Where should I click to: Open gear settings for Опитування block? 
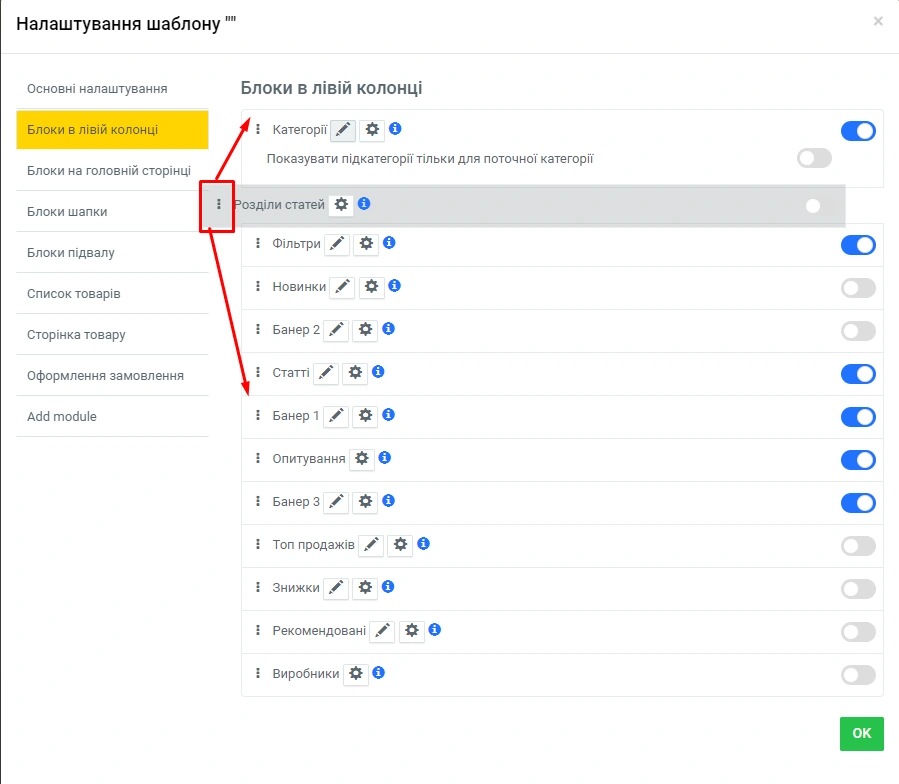coord(362,459)
